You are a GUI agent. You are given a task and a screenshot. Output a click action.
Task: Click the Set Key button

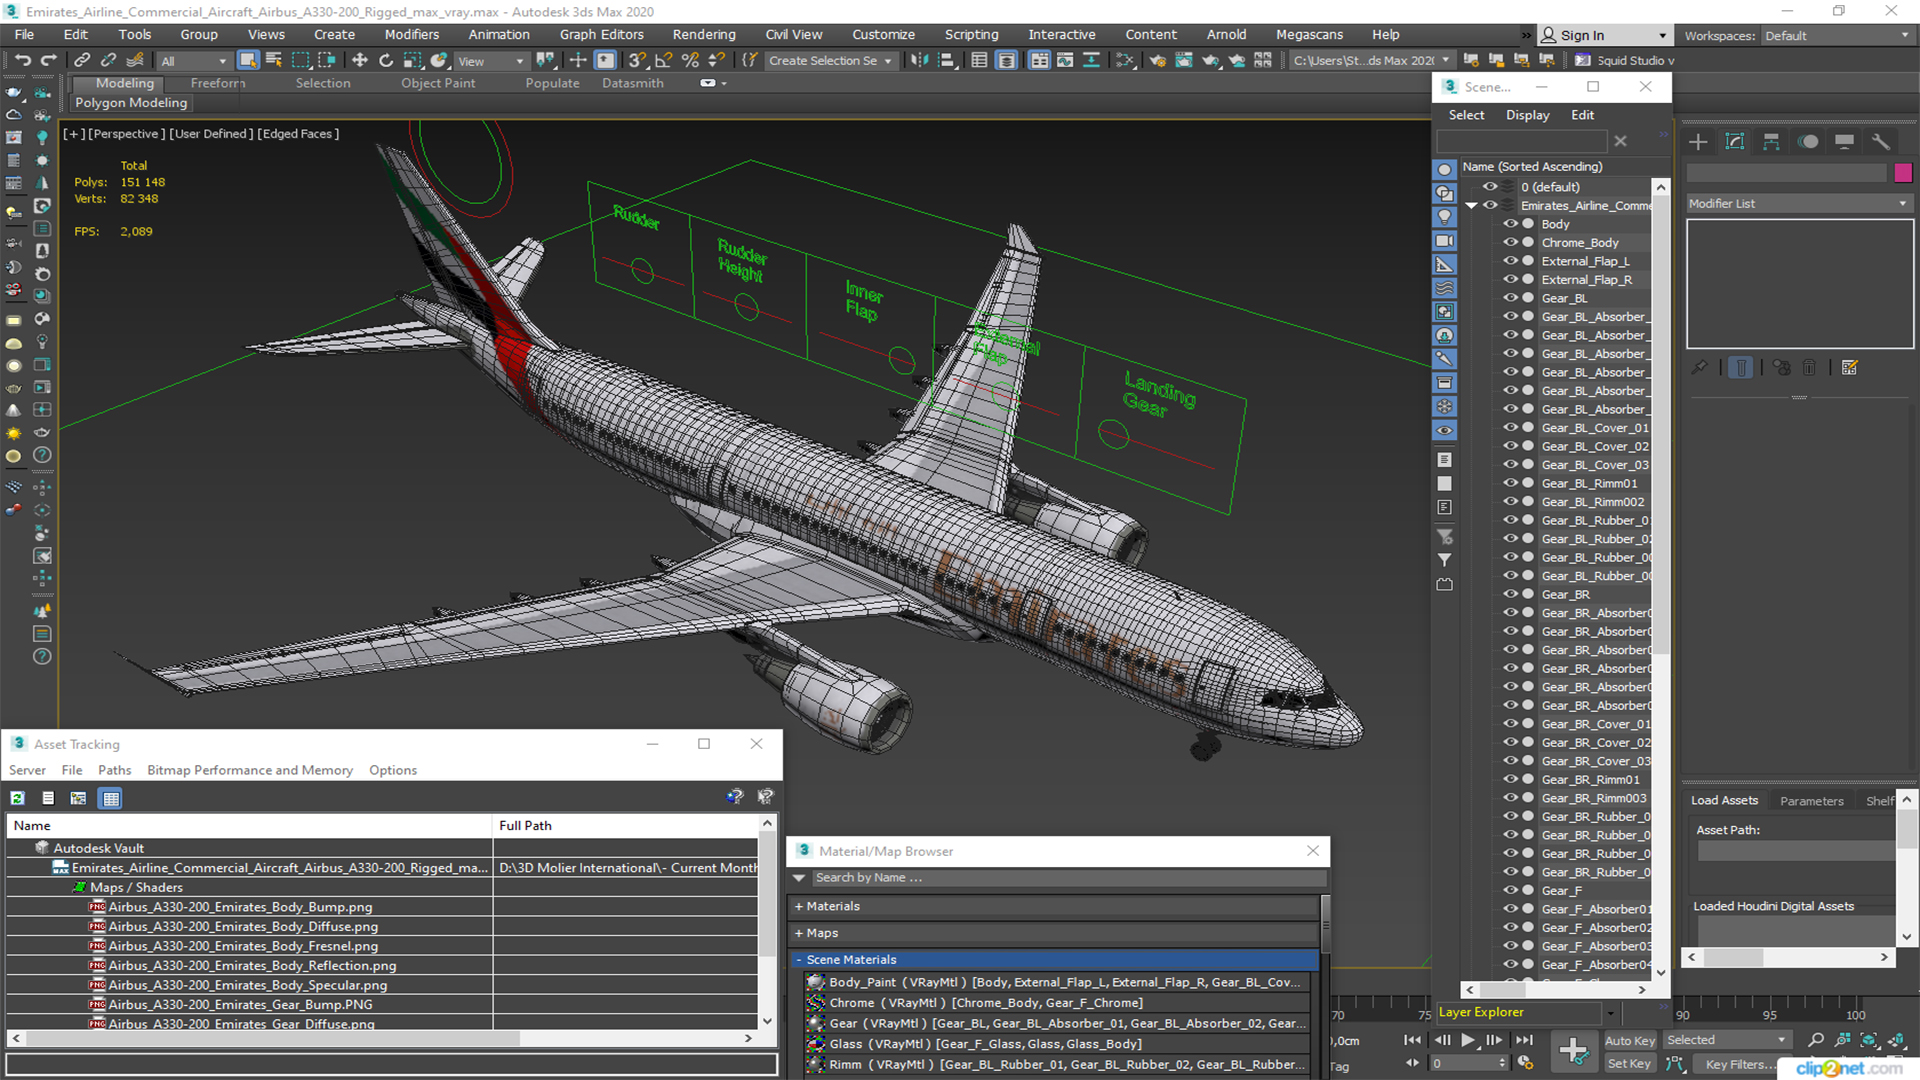(x=1629, y=1064)
